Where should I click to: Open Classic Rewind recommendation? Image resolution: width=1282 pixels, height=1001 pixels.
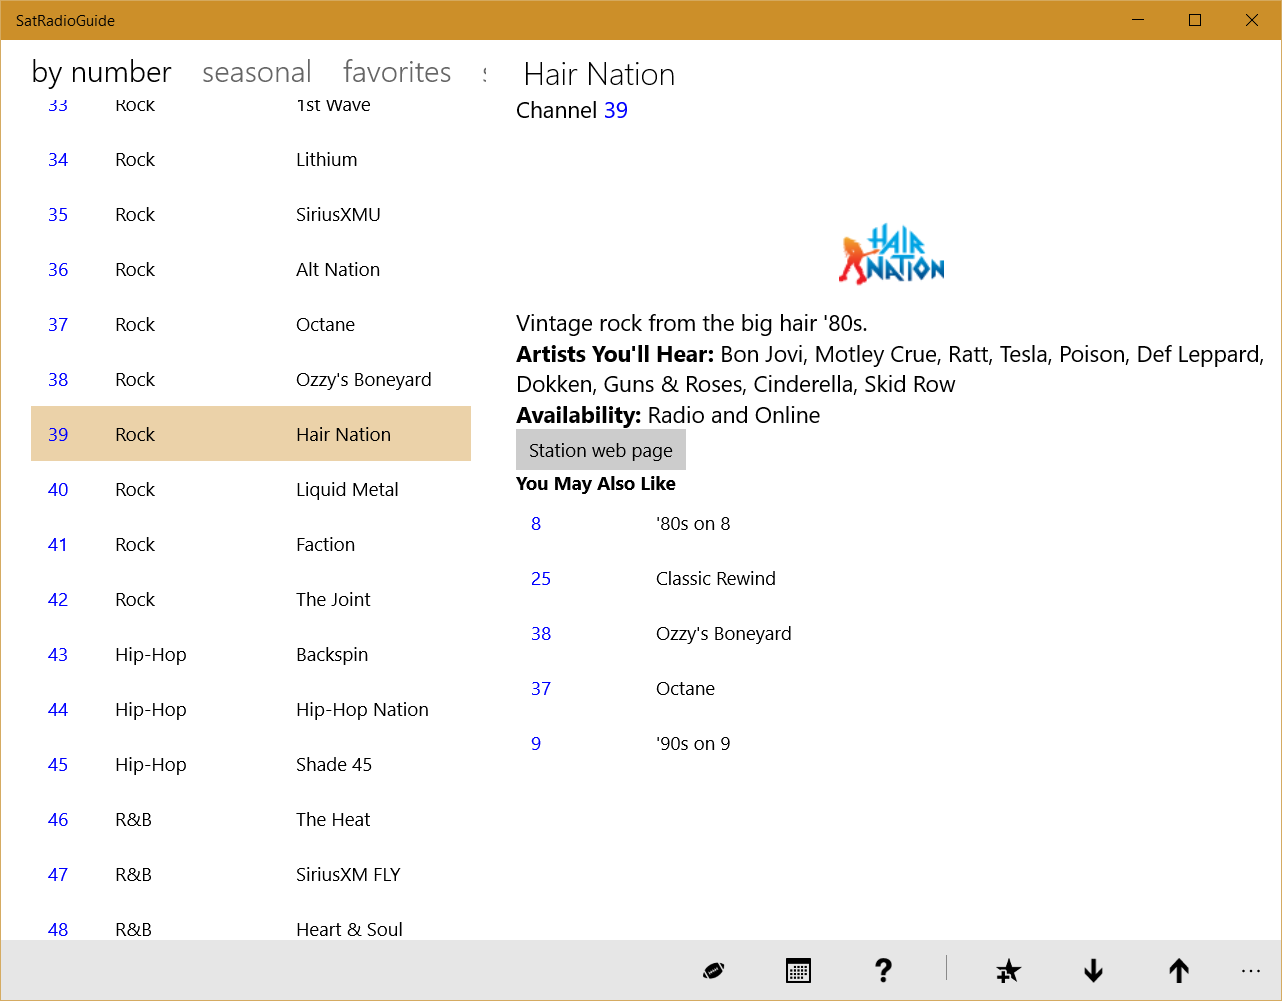coord(716,578)
